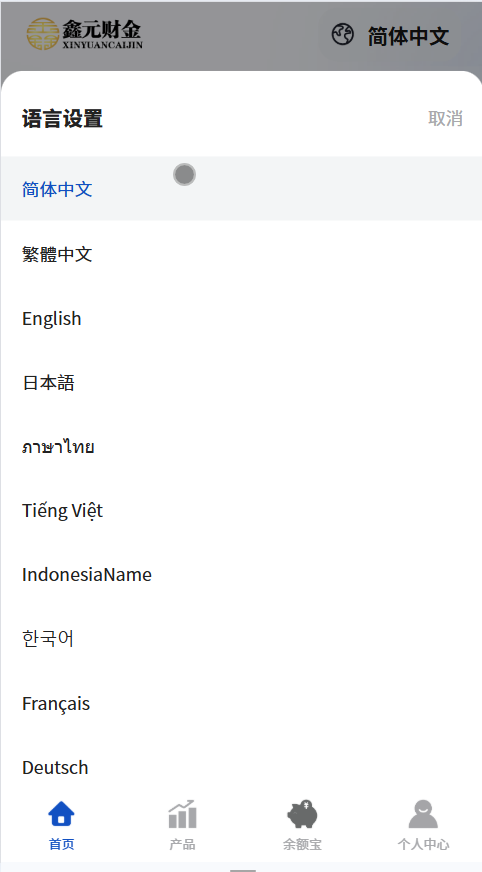The height and width of the screenshot is (872, 482).
Task: Tap 取消 to cancel language settings
Action: point(445,118)
